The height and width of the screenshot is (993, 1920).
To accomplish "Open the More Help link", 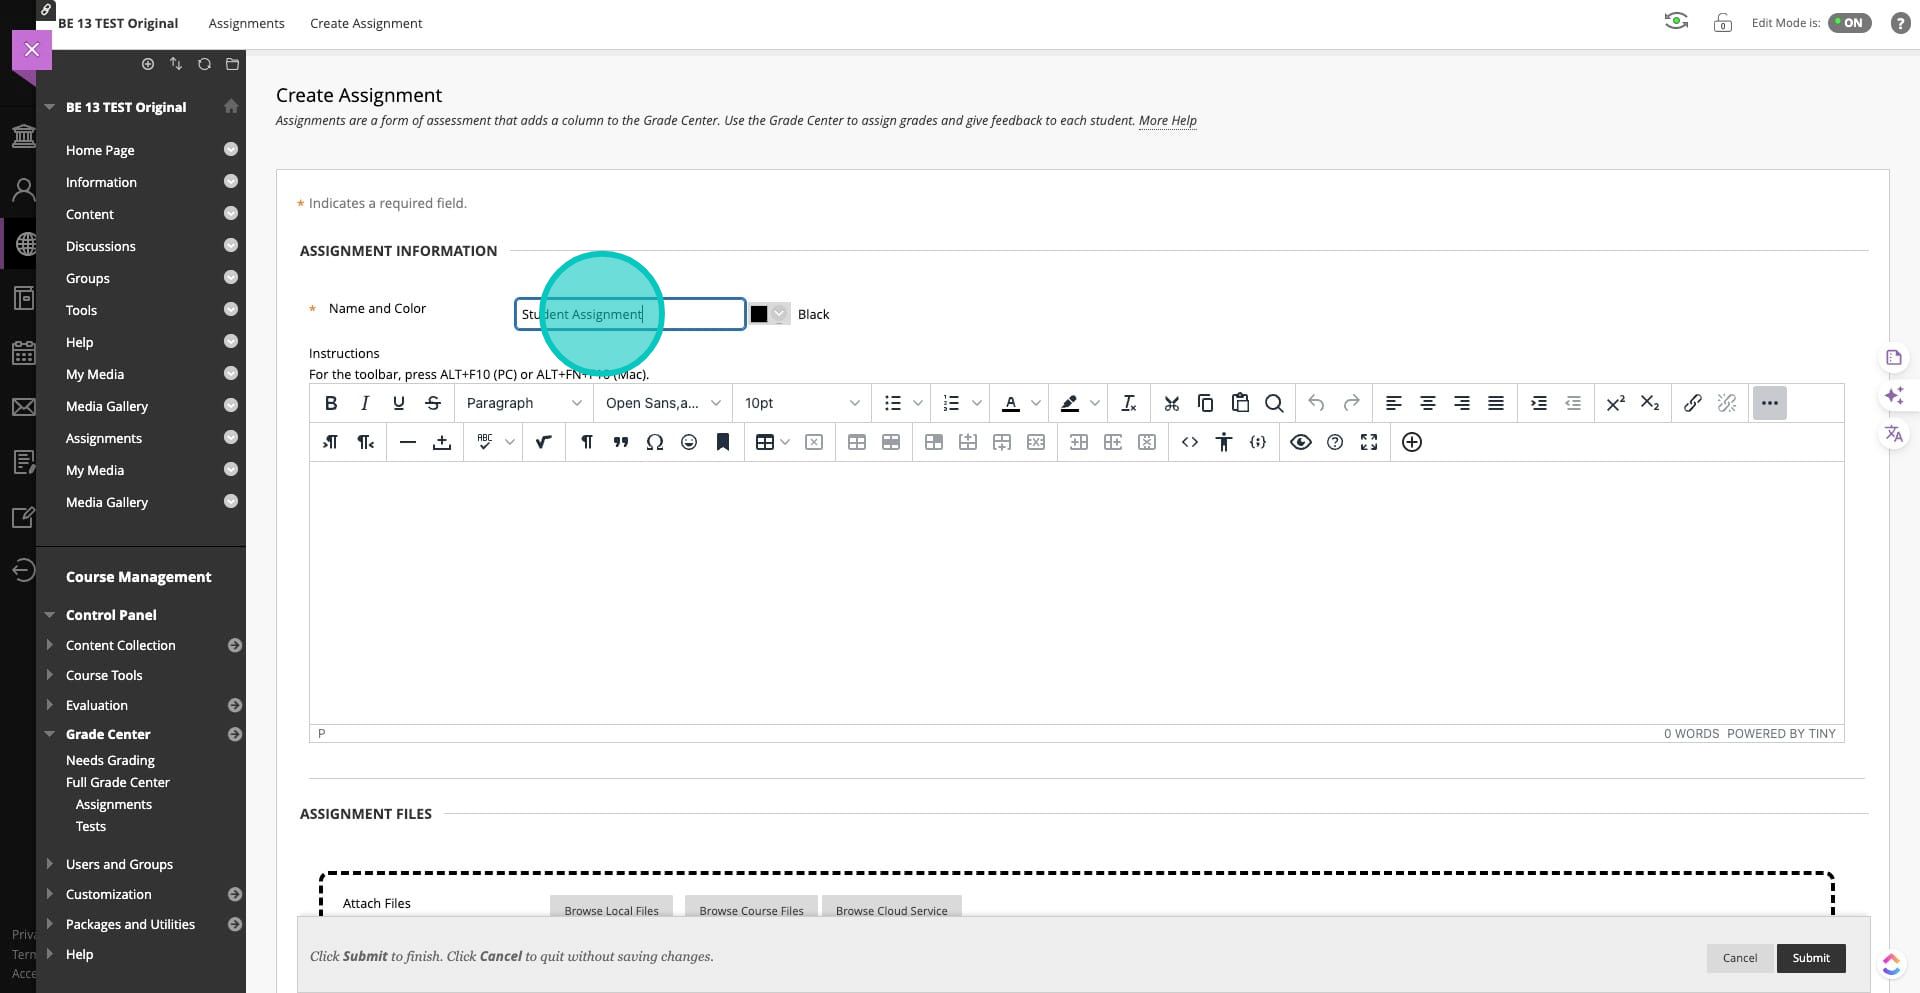I will (x=1167, y=120).
